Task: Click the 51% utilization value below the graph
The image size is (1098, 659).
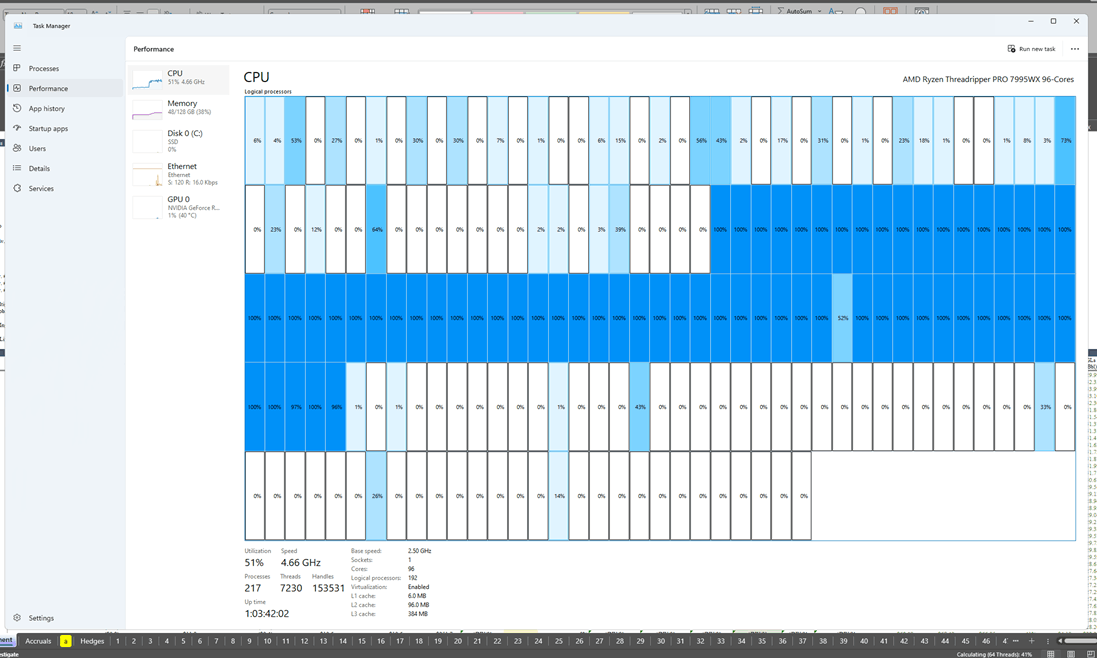Action: (x=254, y=563)
